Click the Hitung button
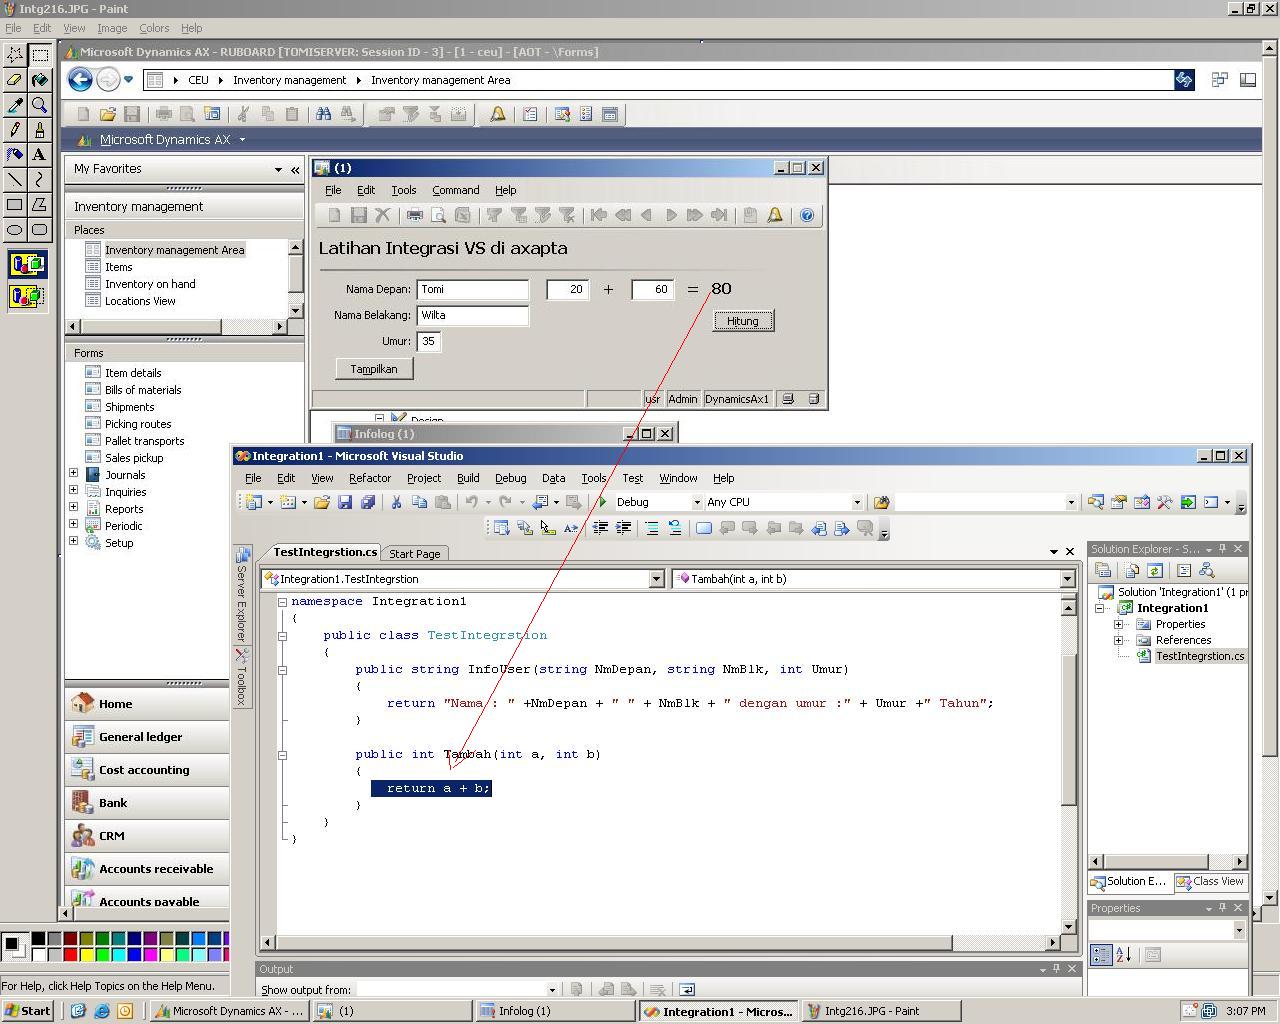Screen dimensions: 1280x1024 click(743, 321)
